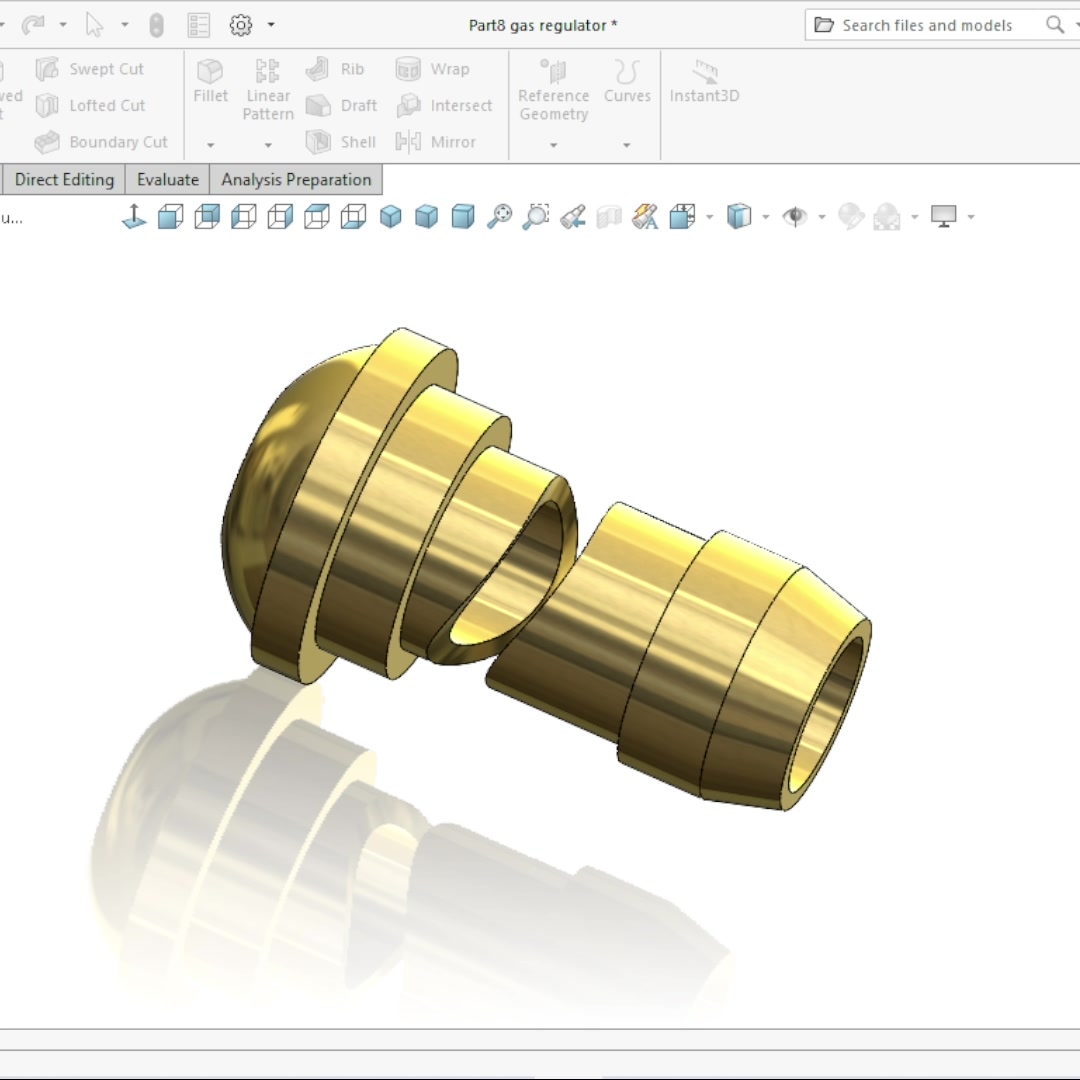Open the View Orientation cube icon
This screenshot has width=1080, height=1080.
683,216
